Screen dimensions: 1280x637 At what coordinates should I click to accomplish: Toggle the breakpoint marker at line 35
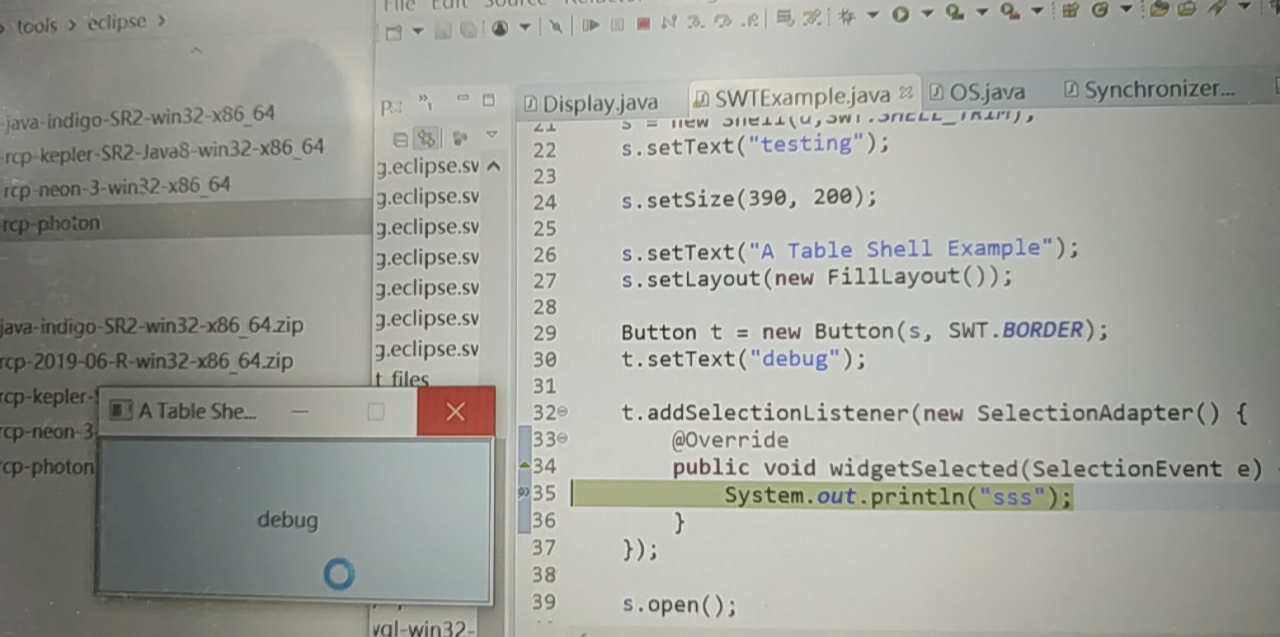coord(523,492)
